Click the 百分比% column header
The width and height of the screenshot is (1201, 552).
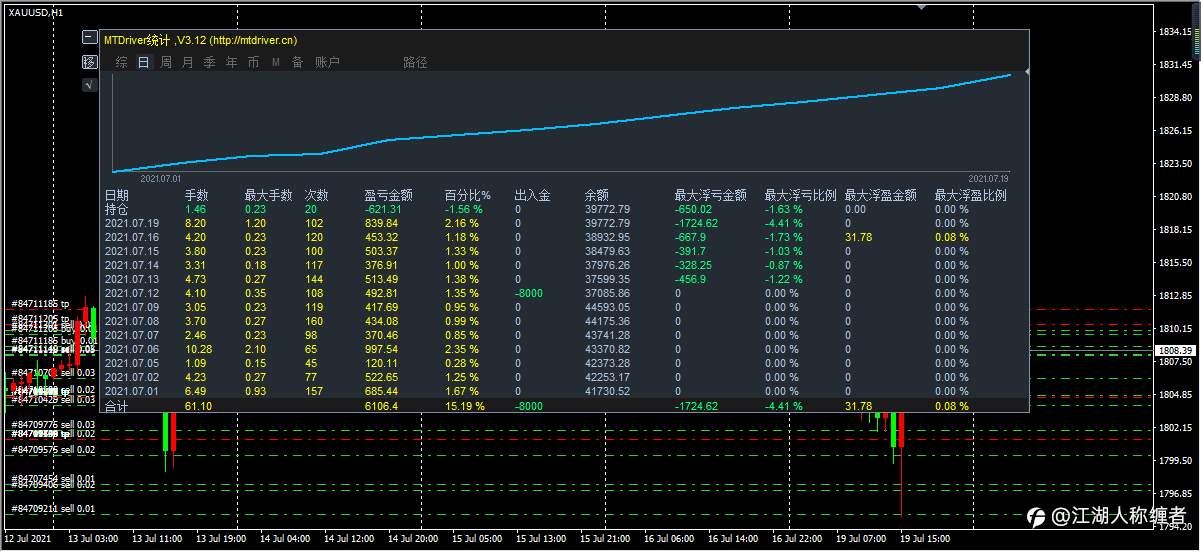[467, 196]
